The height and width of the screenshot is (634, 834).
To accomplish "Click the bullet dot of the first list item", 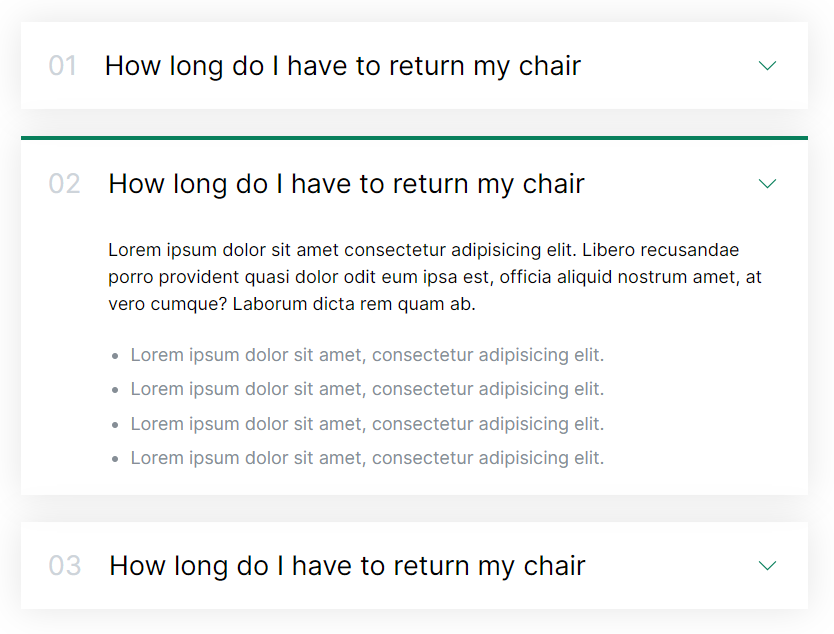I will pos(116,356).
